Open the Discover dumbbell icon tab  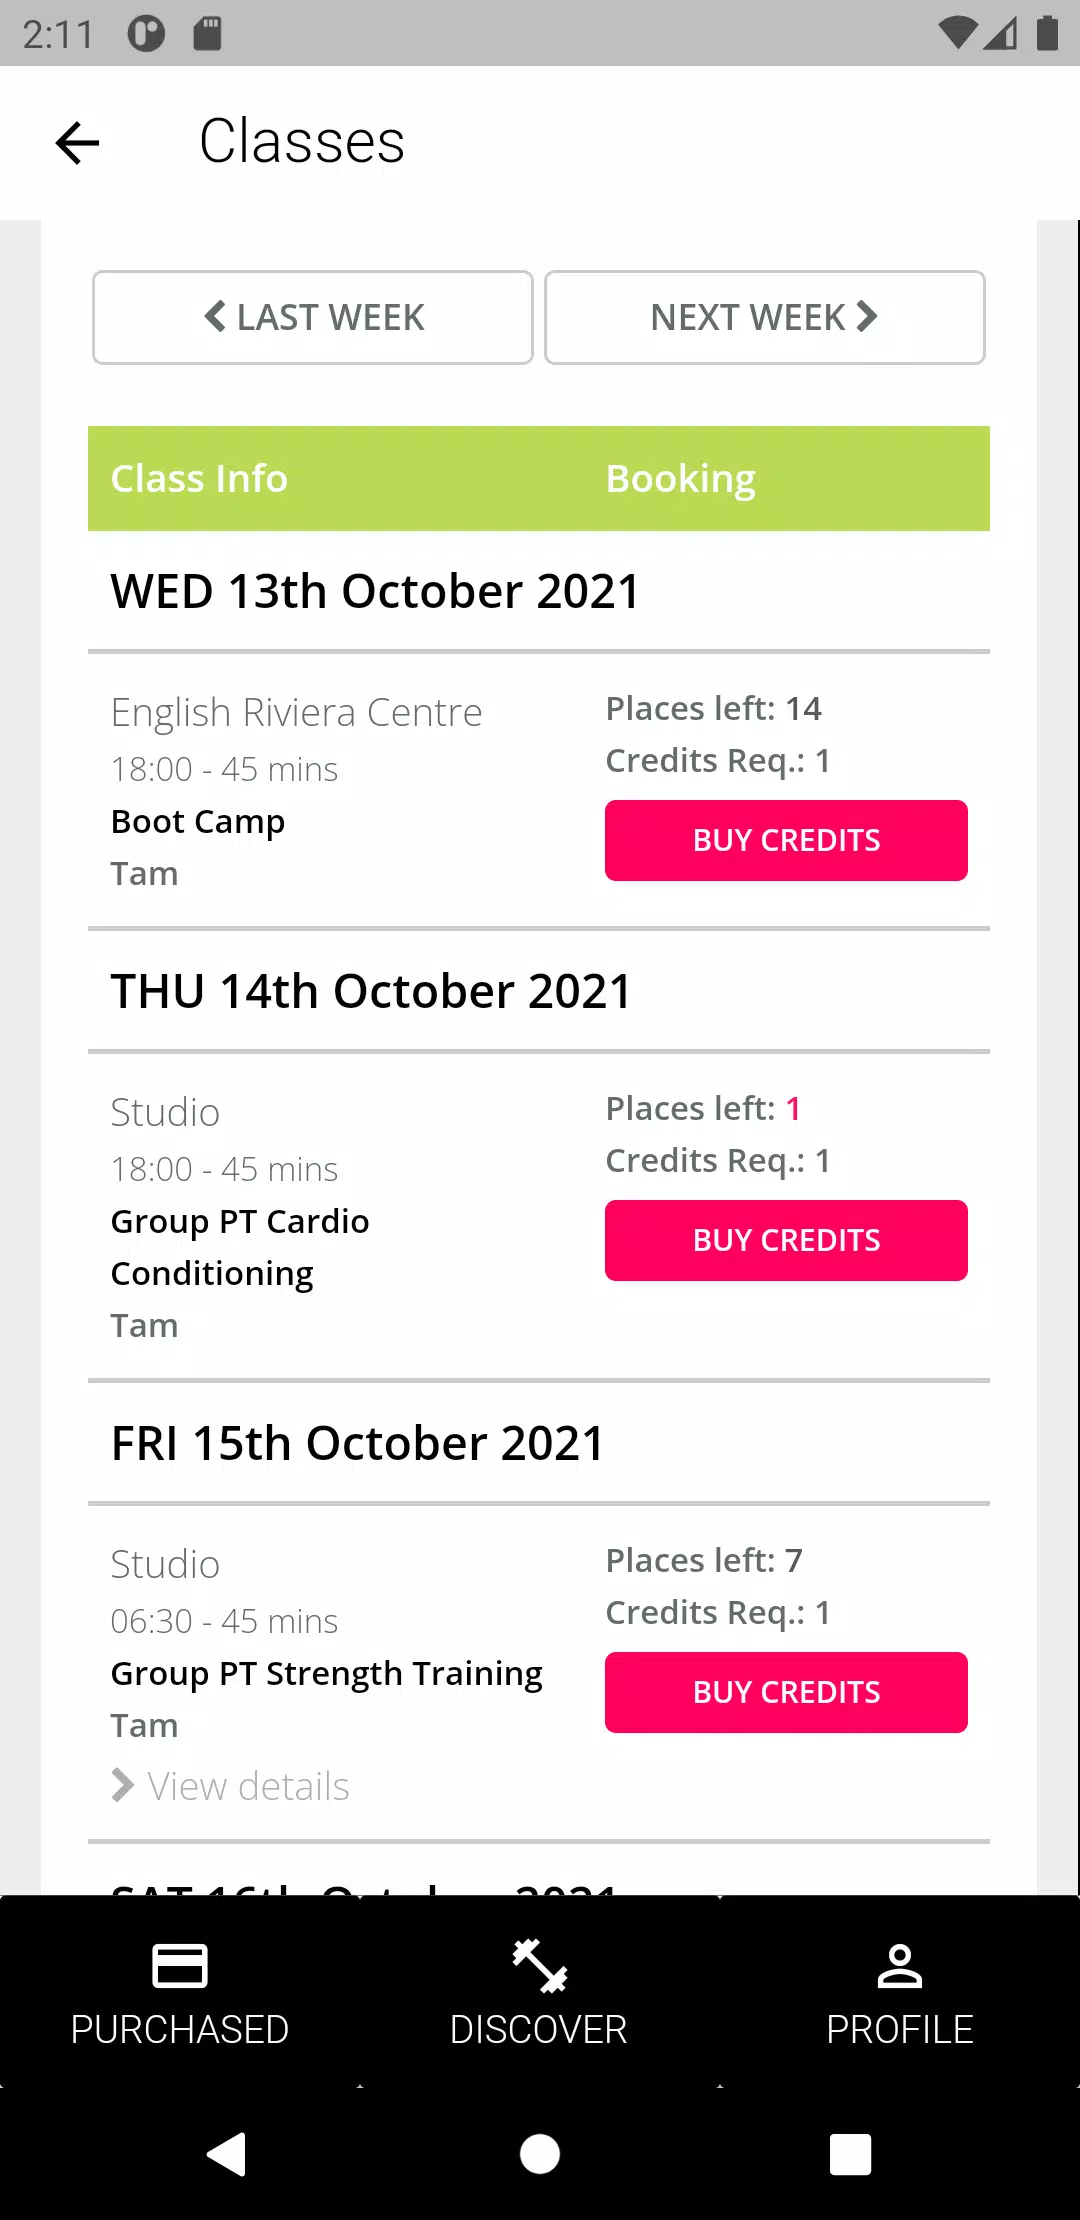539,1992
